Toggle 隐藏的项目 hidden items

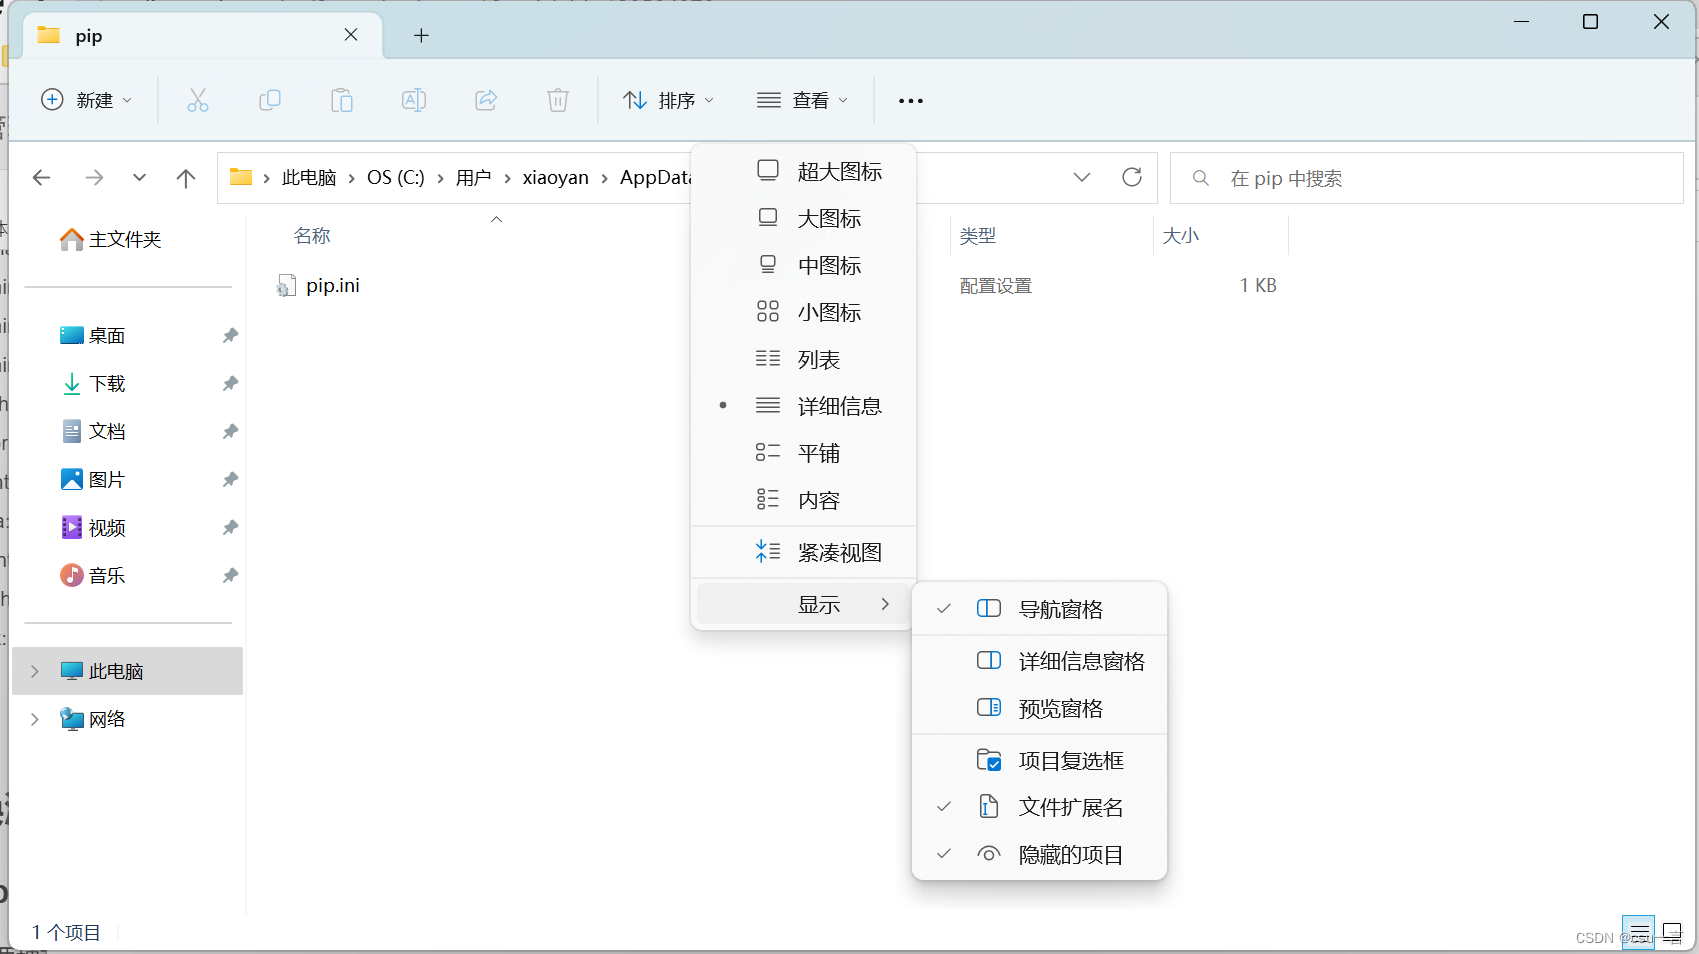[x=1040, y=855]
